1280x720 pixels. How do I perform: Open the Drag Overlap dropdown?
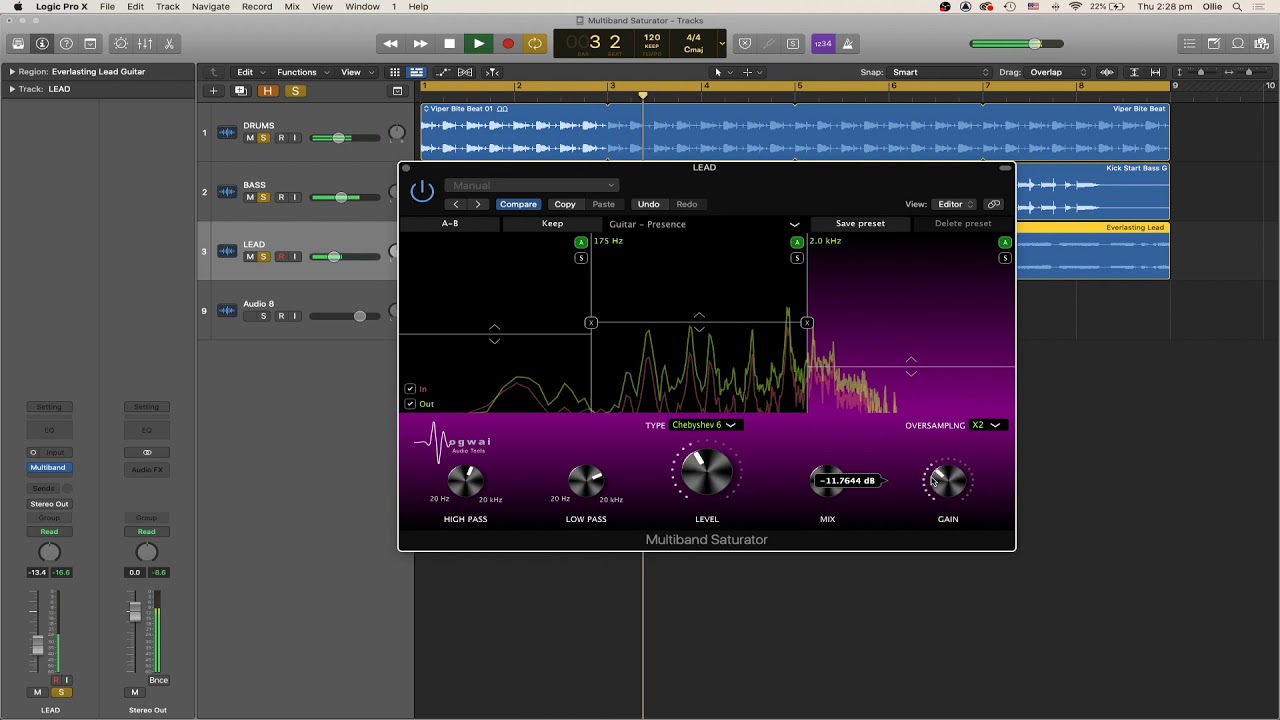click(x=1059, y=72)
